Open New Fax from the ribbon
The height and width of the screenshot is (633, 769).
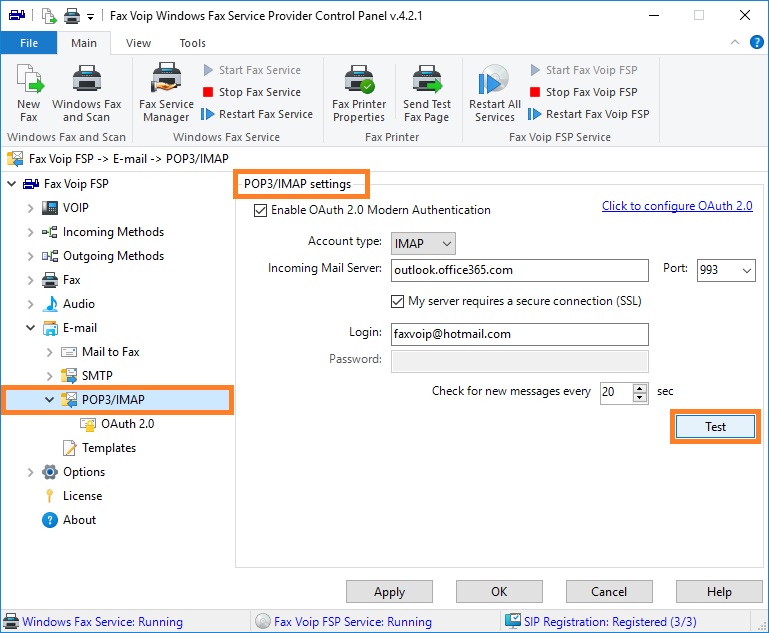click(x=29, y=93)
